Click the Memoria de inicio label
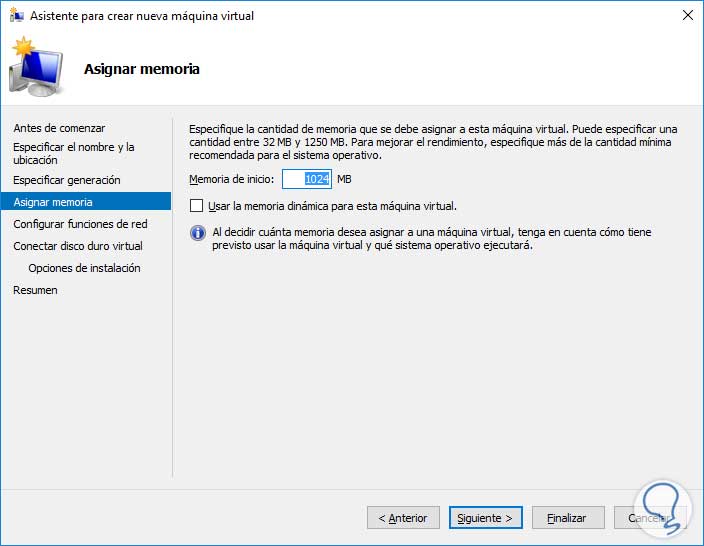 tap(231, 179)
